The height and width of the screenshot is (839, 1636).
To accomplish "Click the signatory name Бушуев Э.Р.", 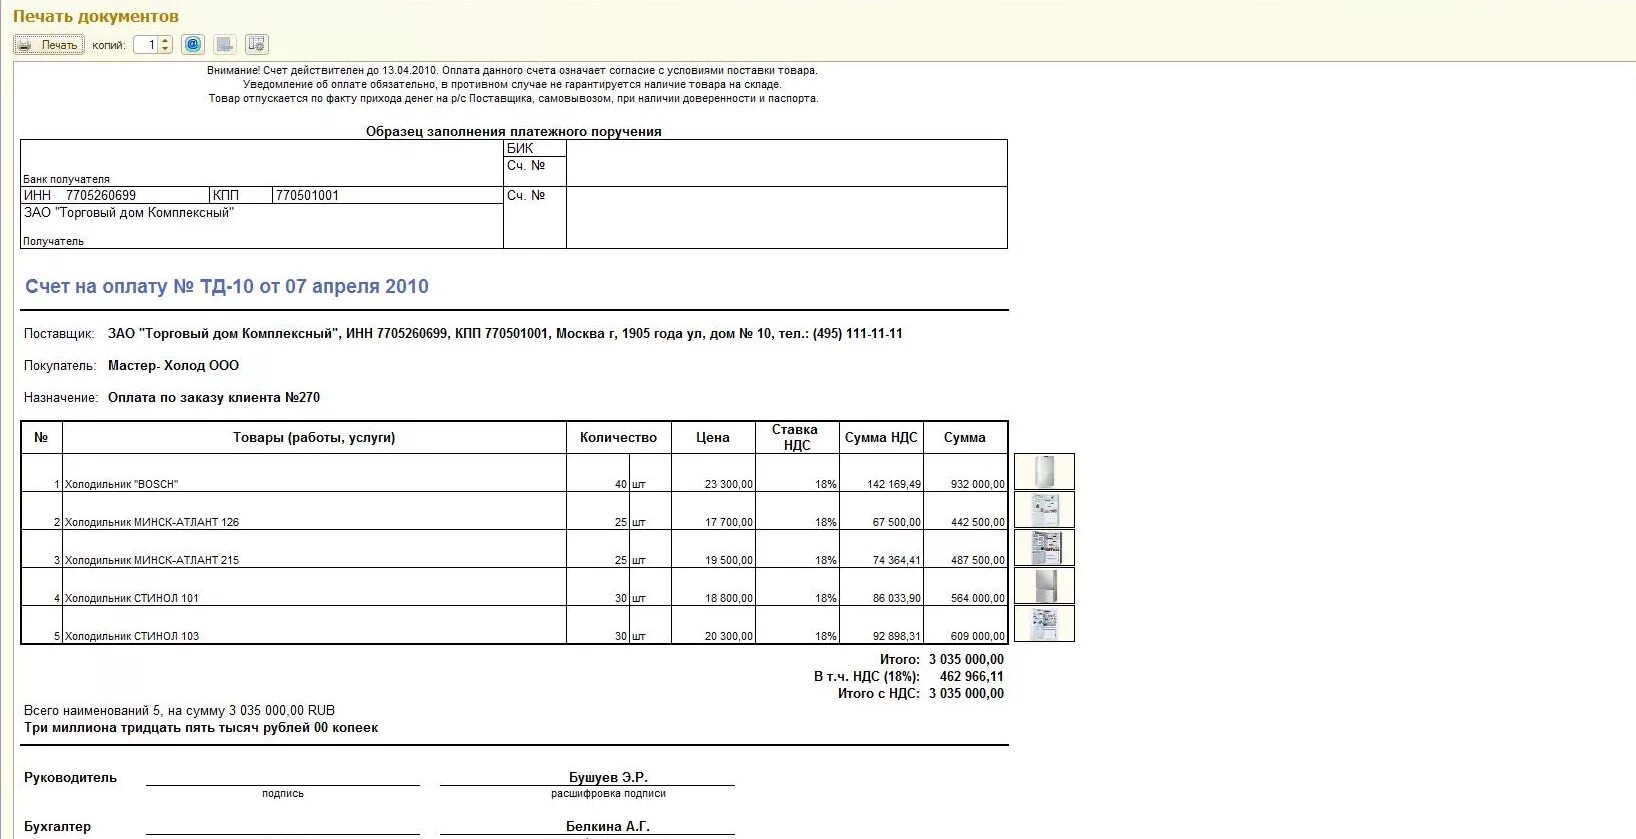I will [608, 777].
